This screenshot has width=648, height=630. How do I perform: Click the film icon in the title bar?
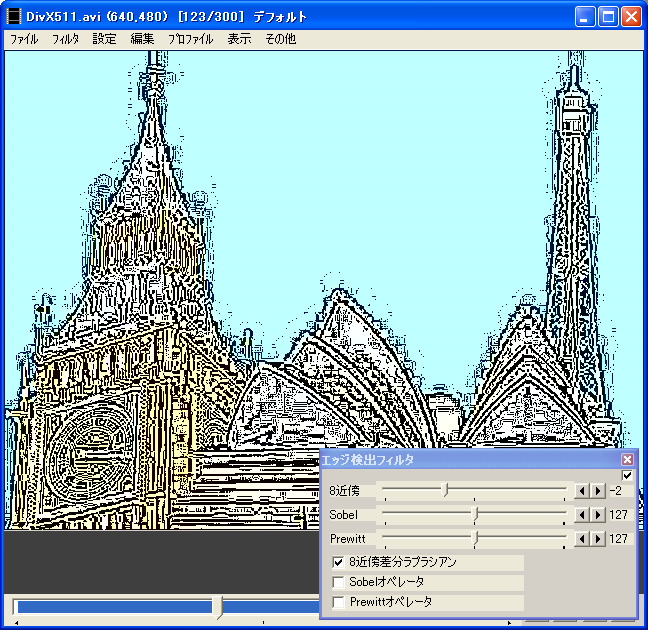click(14, 17)
